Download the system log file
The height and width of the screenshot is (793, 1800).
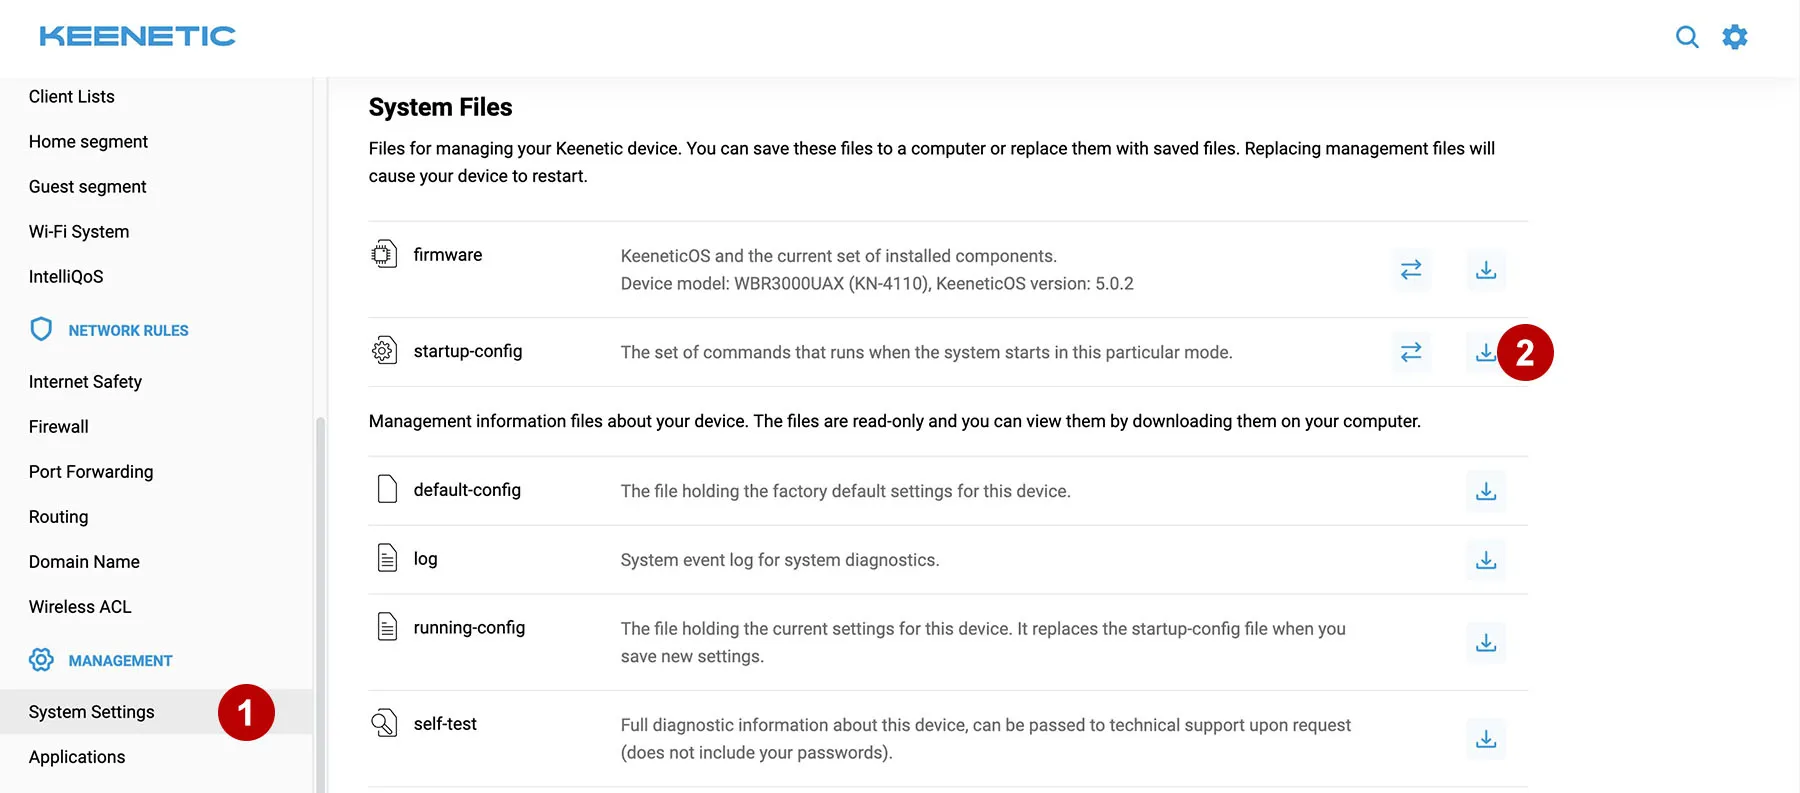tap(1486, 560)
